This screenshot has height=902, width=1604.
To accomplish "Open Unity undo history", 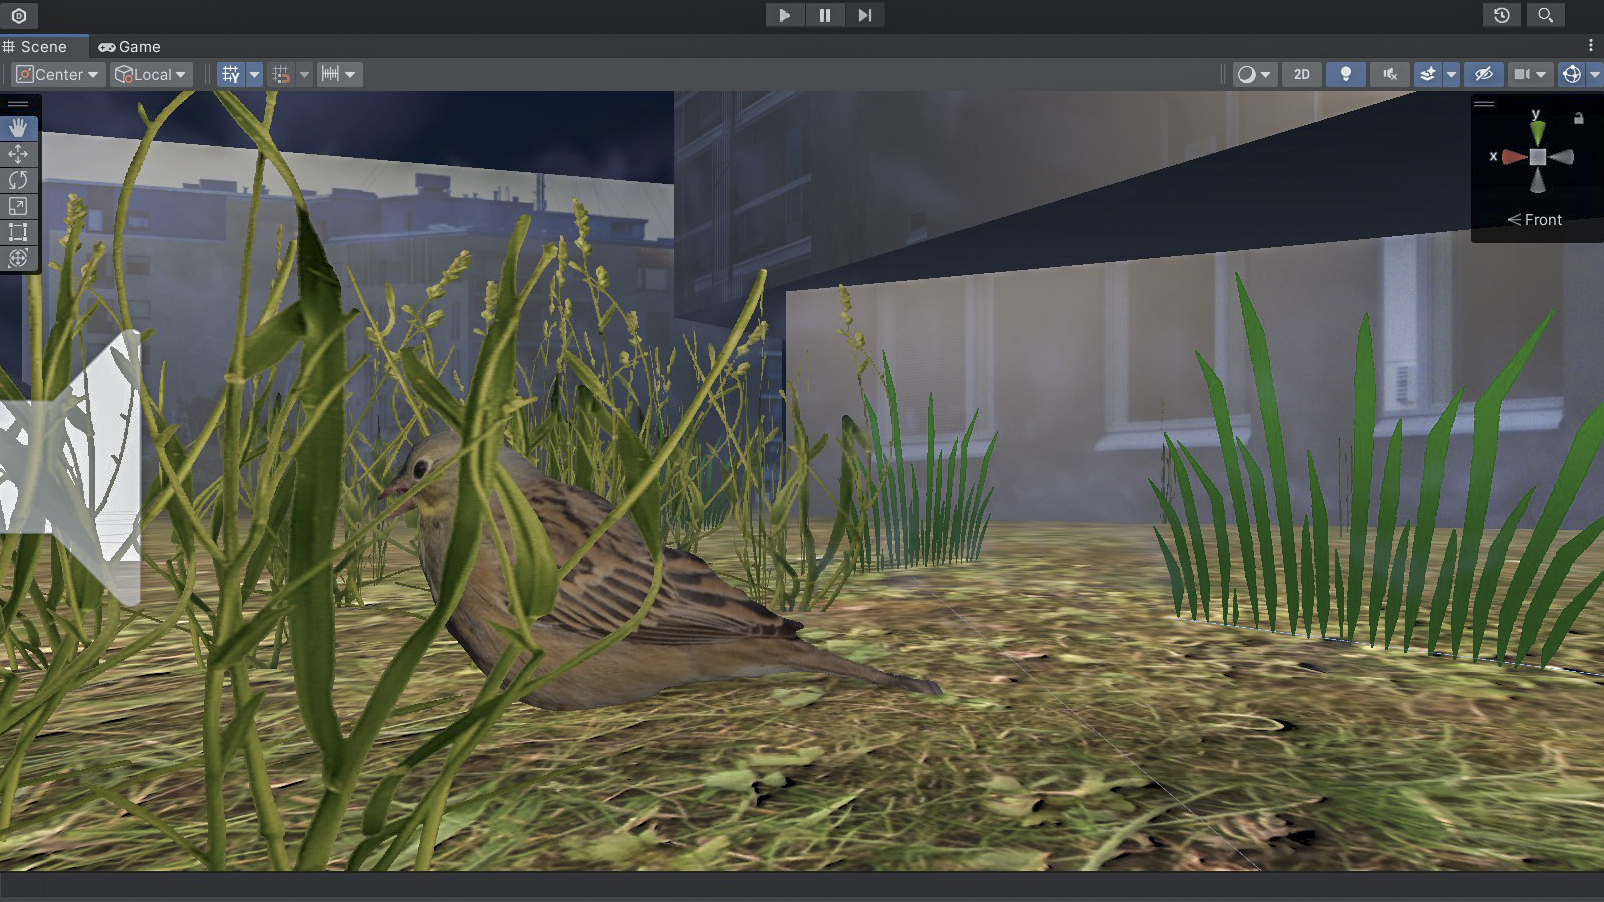I will coord(1501,15).
